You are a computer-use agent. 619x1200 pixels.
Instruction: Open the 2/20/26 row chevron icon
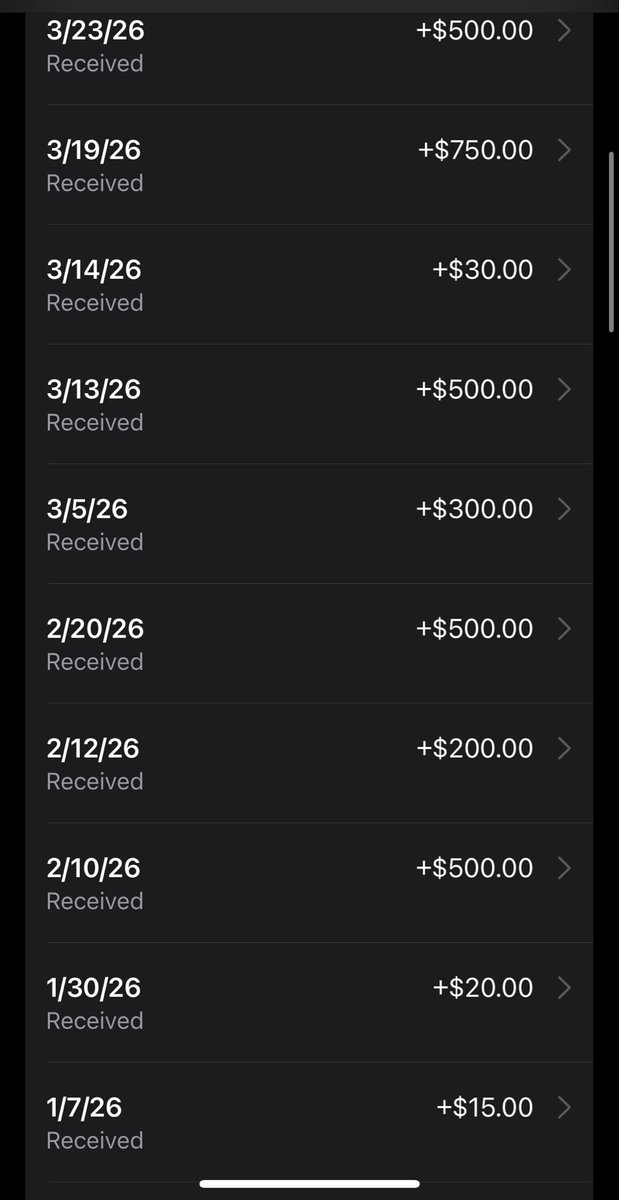tap(564, 628)
